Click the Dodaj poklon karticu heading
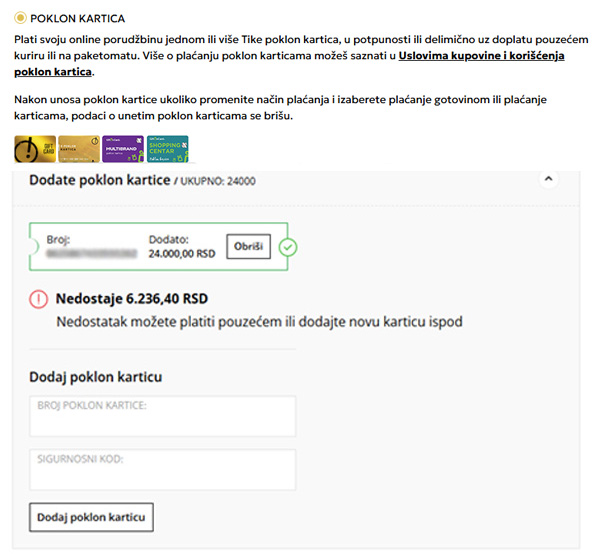This screenshot has width=600, height=554. [x=96, y=377]
